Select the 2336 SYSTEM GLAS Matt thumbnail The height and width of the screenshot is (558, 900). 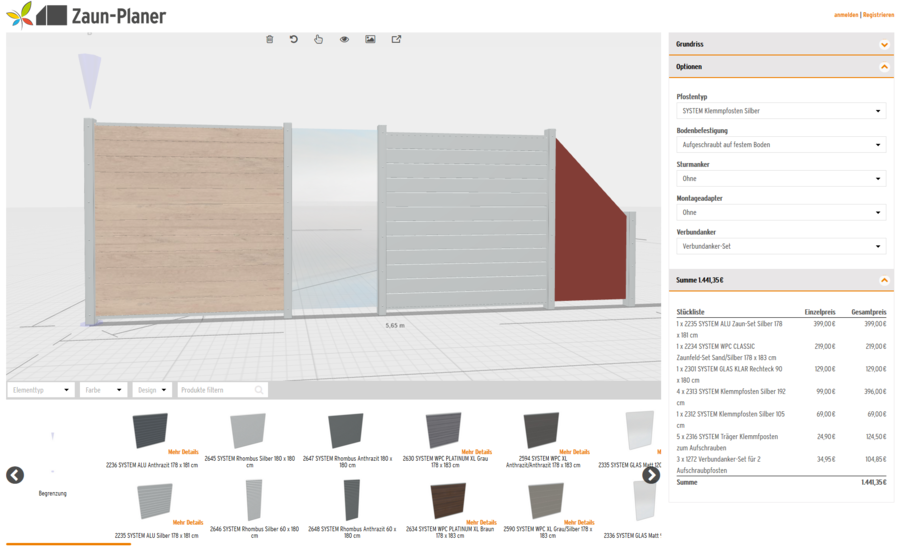click(x=643, y=501)
